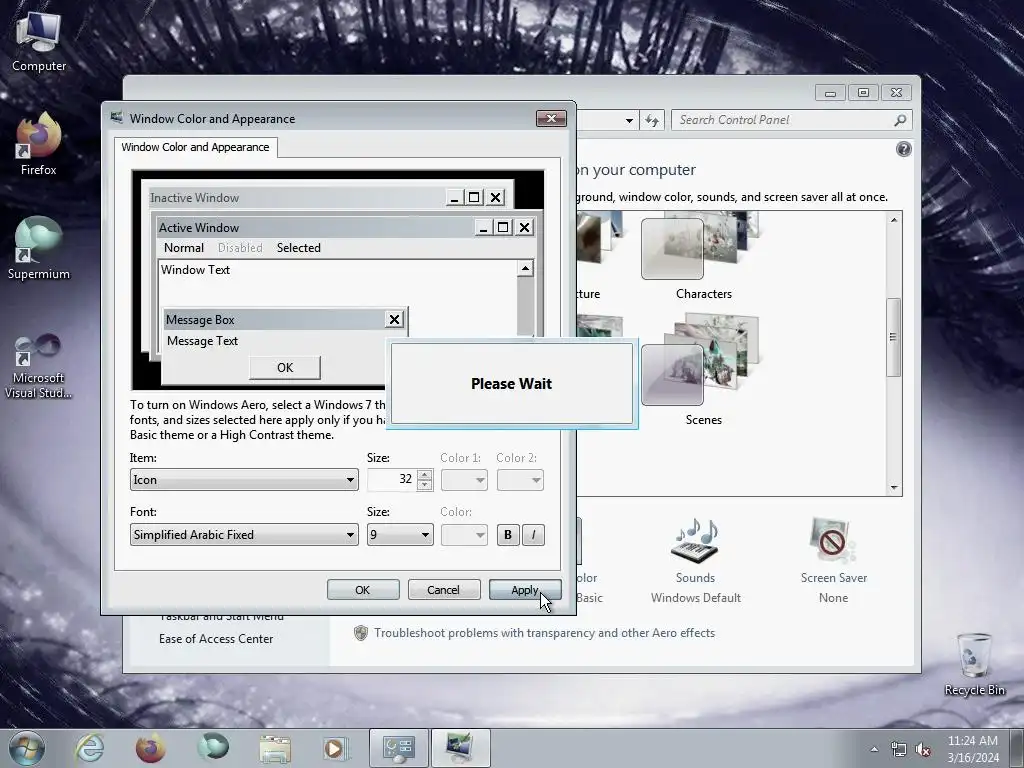
Task: Open the Supermium desktop shortcut
Action: tap(39, 248)
